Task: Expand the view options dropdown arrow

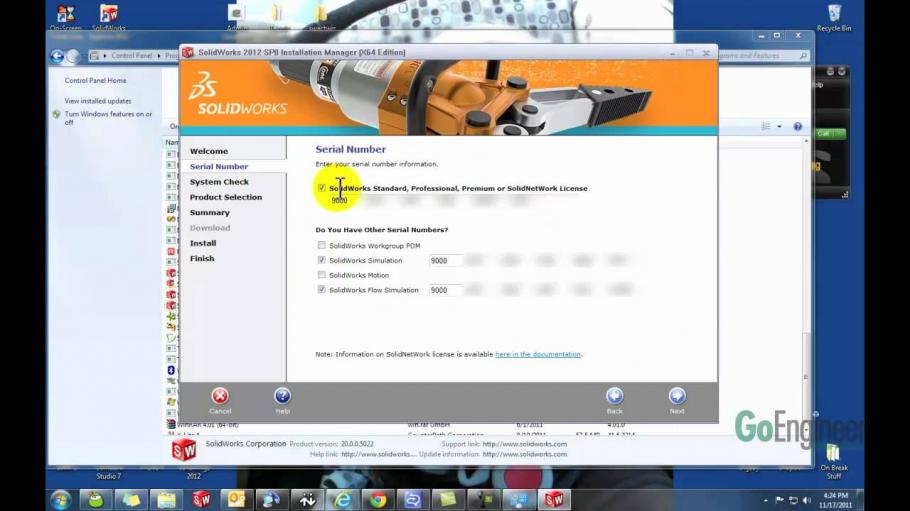Action: tap(779, 127)
